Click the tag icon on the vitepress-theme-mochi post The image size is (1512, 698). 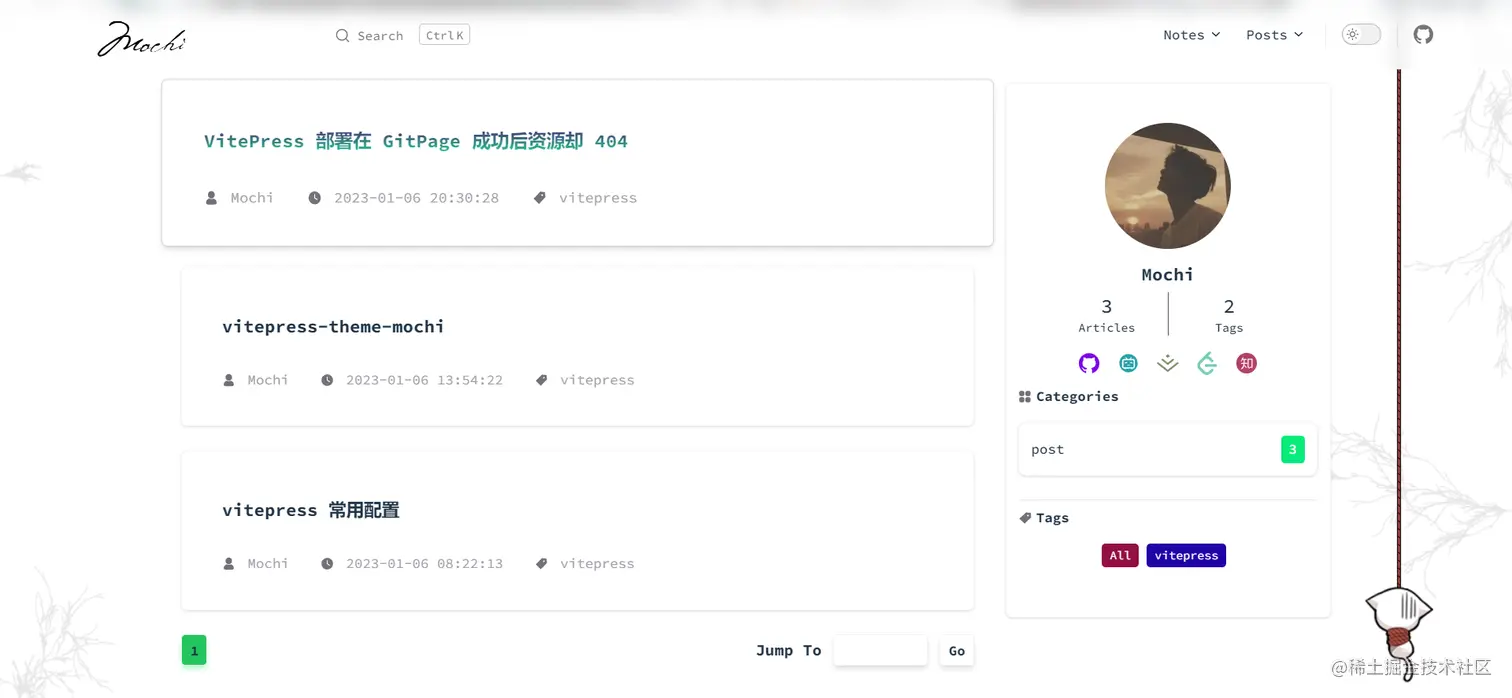coord(542,380)
